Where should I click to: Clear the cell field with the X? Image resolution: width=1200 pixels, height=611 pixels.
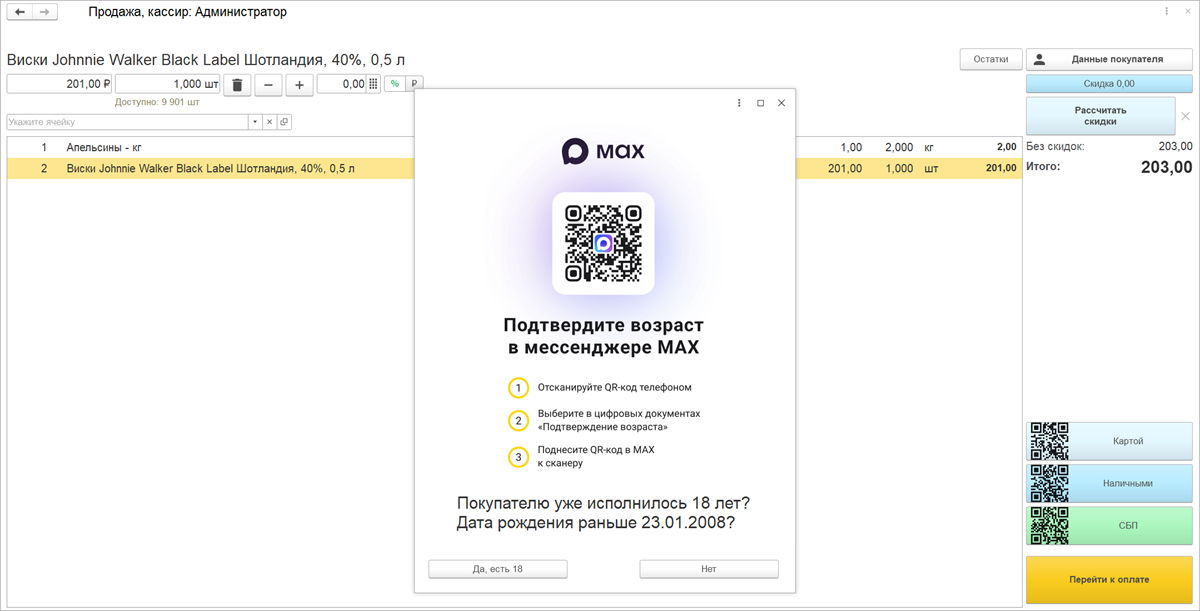269,122
